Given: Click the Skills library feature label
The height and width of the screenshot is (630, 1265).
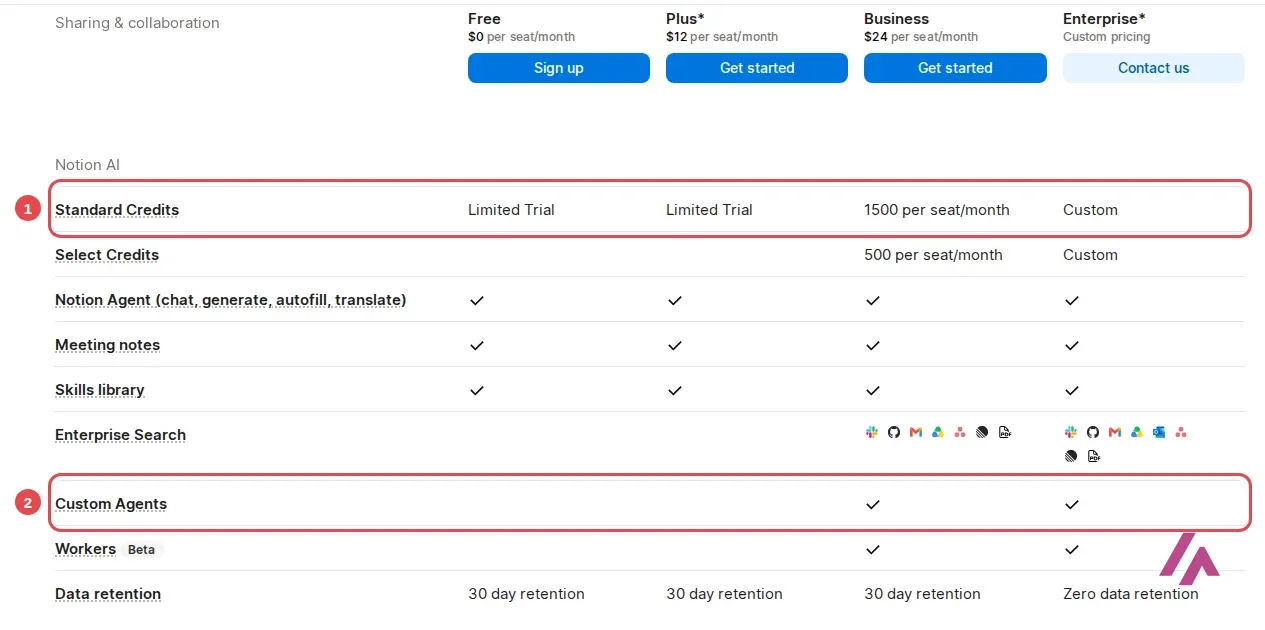Looking at the screenshot, I should pyautogui.click(x=100, y=390).
